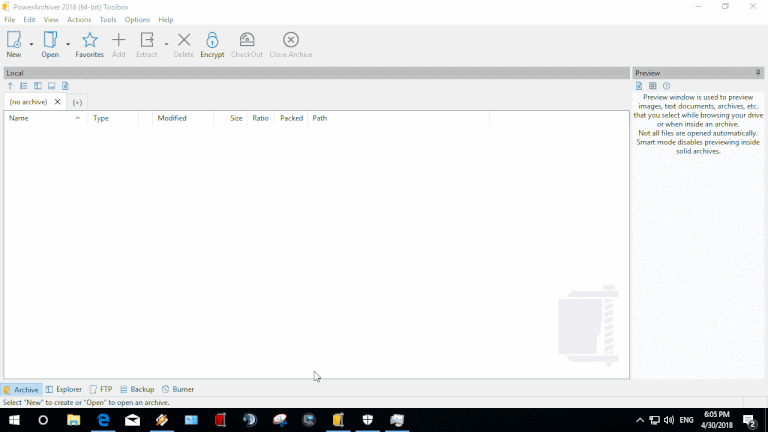Open Windows Defender shield on taskbar
Viewport: 768px width, 432px height.
pos(367,420)
